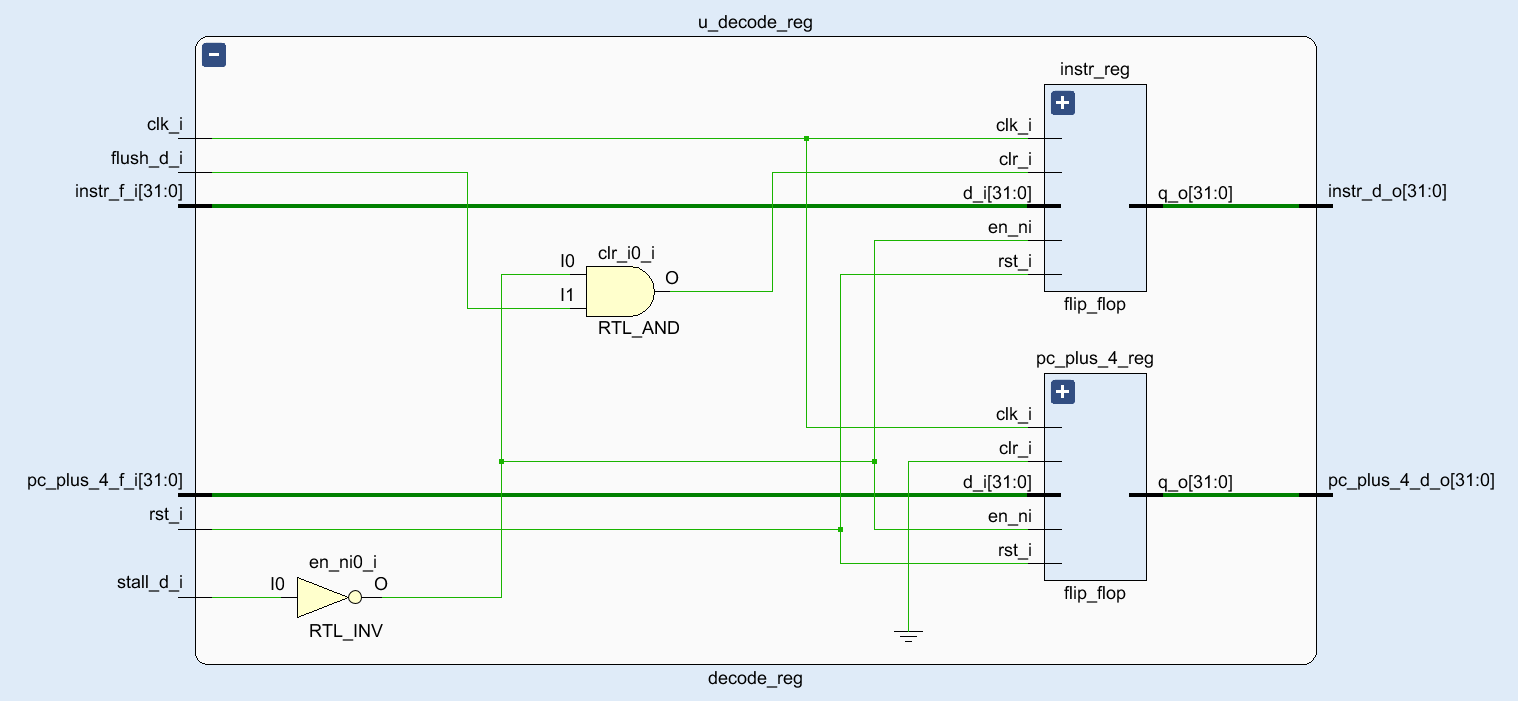Click the ground symbol at bottom
The image size is (1518, 701).
click(x=908, y=635)
